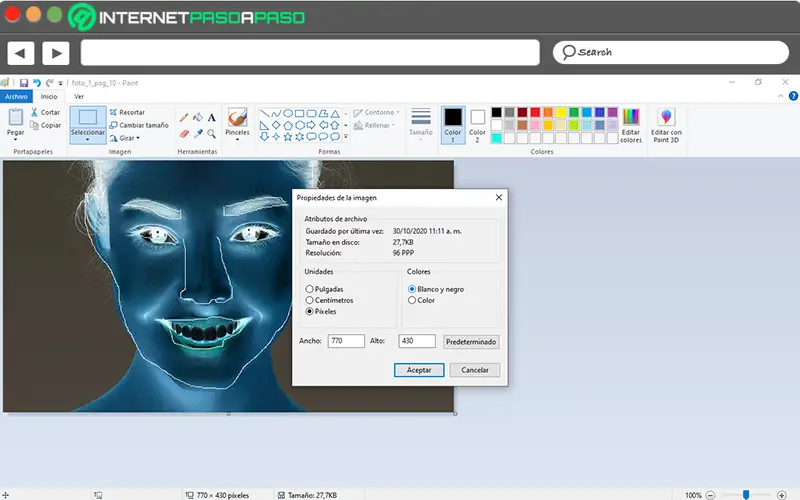Screen dimensions: 800x500
Task: Click the Recortar crop icon
Action: (114, 112)
